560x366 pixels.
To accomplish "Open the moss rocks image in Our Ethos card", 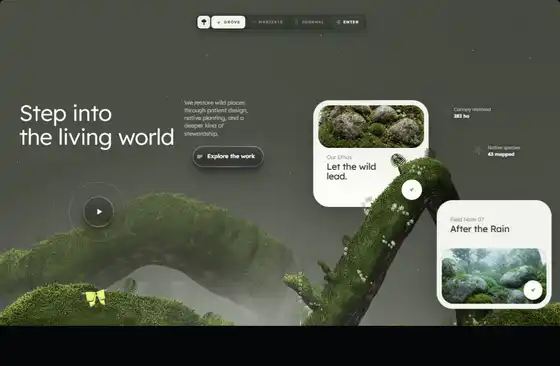I will [x=371, y=126].
